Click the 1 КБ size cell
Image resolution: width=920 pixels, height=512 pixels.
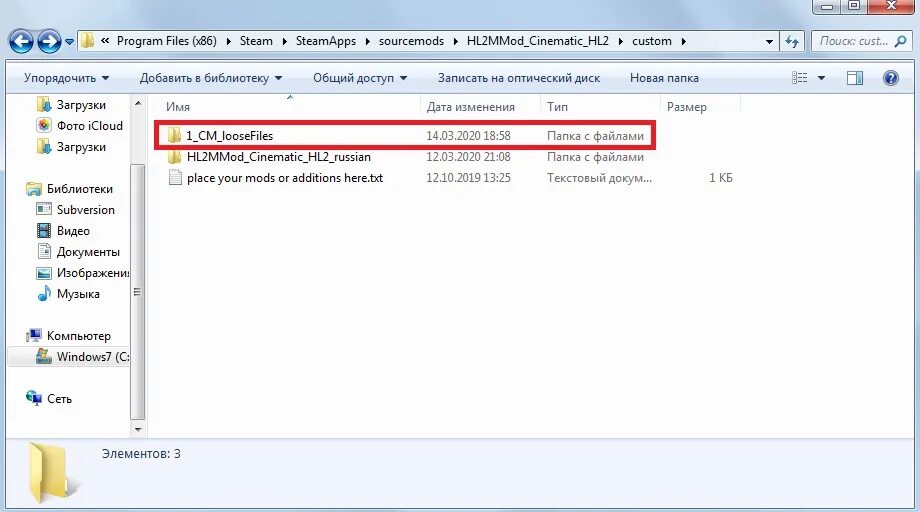pyautogui.click(x=721, y=178)
